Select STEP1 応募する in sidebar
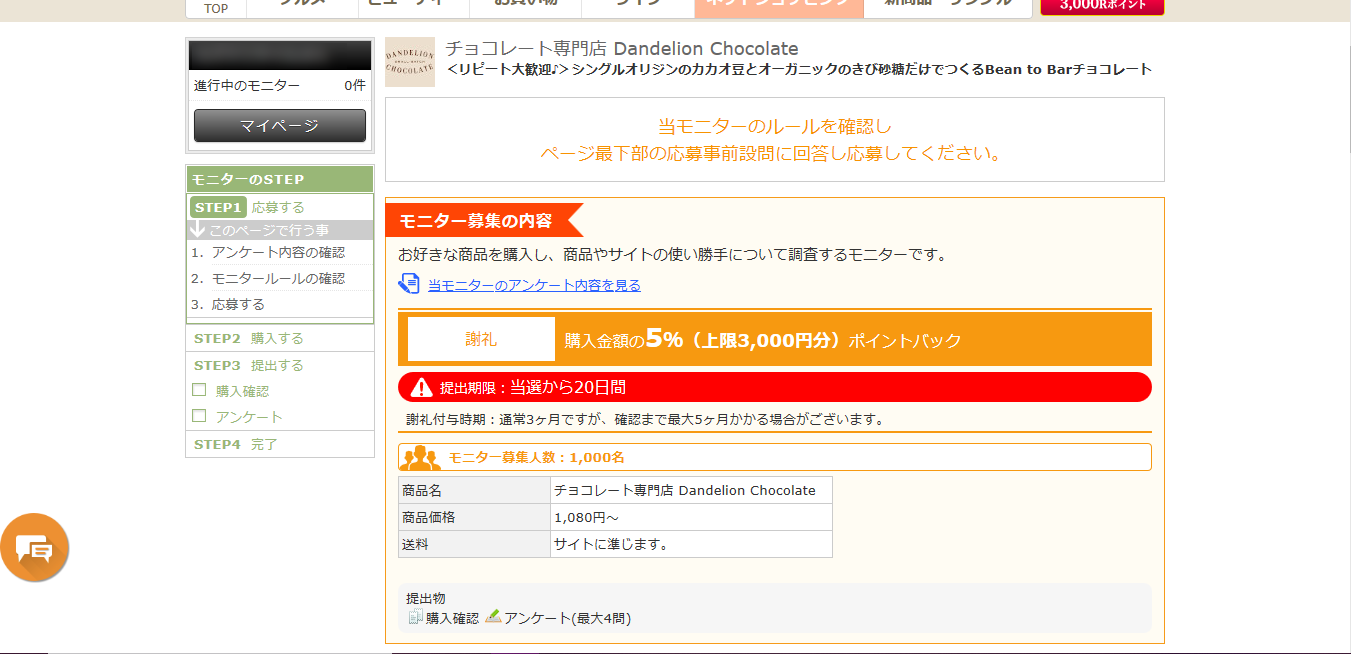This screenshot has height=654, width=1351. point(280,207)
